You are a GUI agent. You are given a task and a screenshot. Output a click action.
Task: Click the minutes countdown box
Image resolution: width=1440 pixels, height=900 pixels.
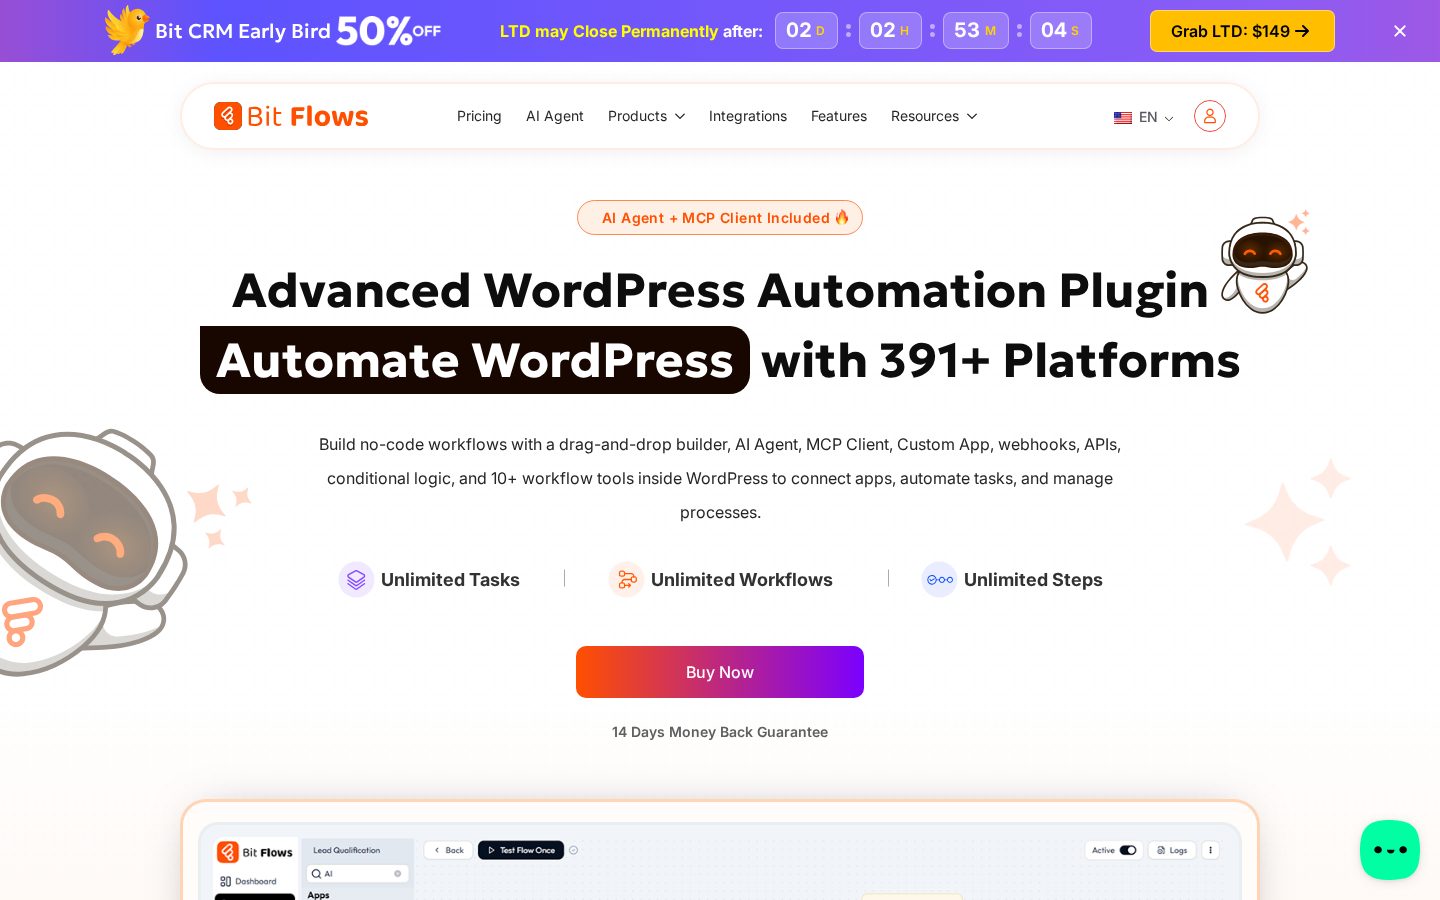(975, 31)
